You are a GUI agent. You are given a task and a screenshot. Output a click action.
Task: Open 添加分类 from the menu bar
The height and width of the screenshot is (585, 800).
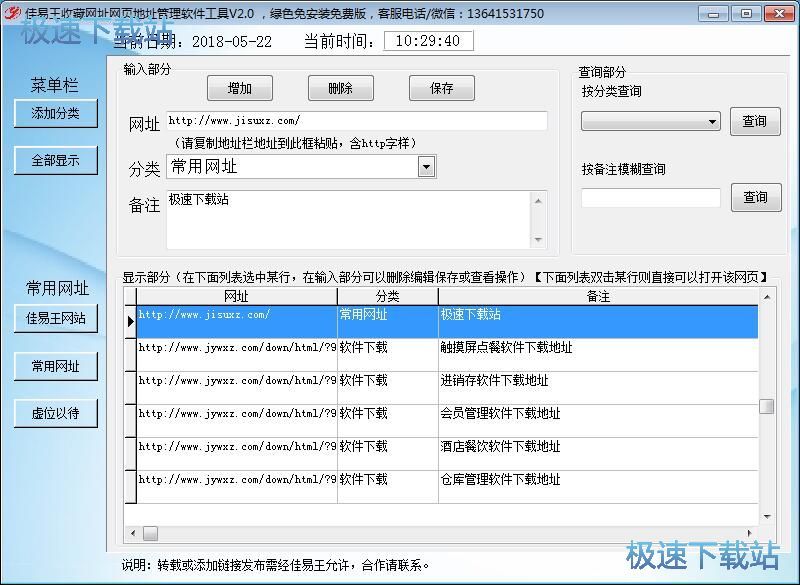tap(56, 113)
